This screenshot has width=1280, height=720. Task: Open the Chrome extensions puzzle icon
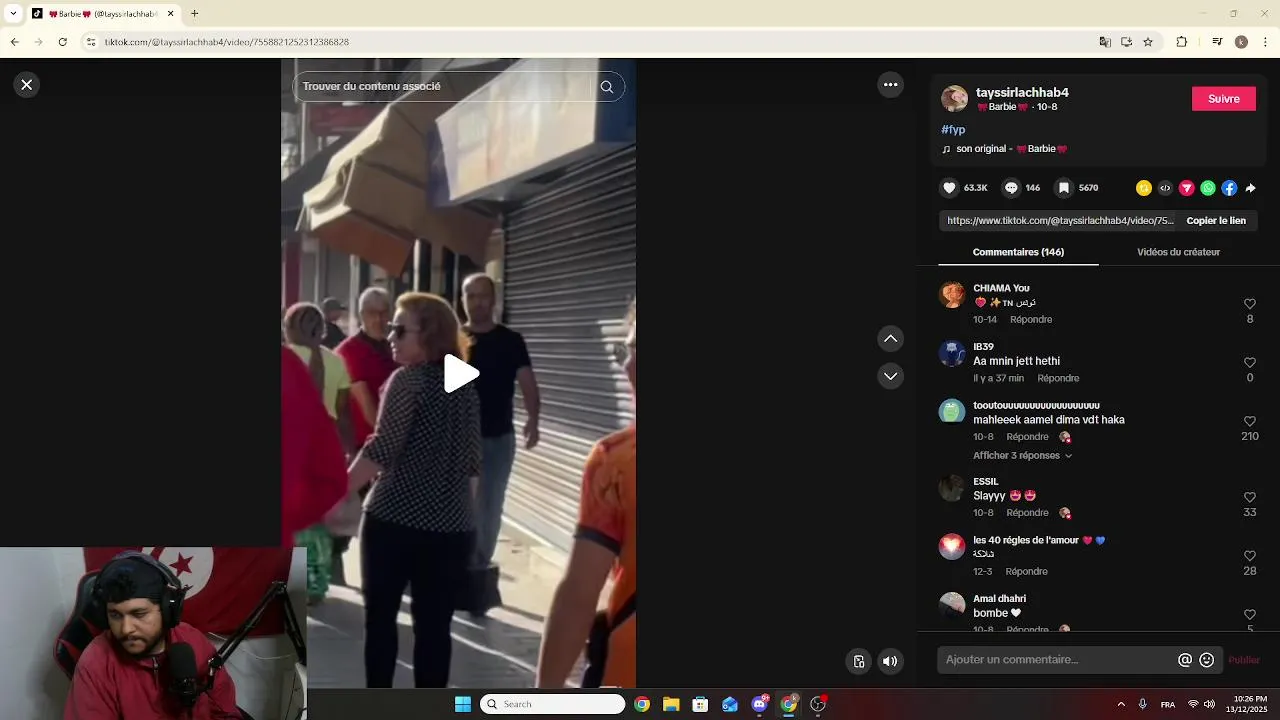click(1182, 42)
